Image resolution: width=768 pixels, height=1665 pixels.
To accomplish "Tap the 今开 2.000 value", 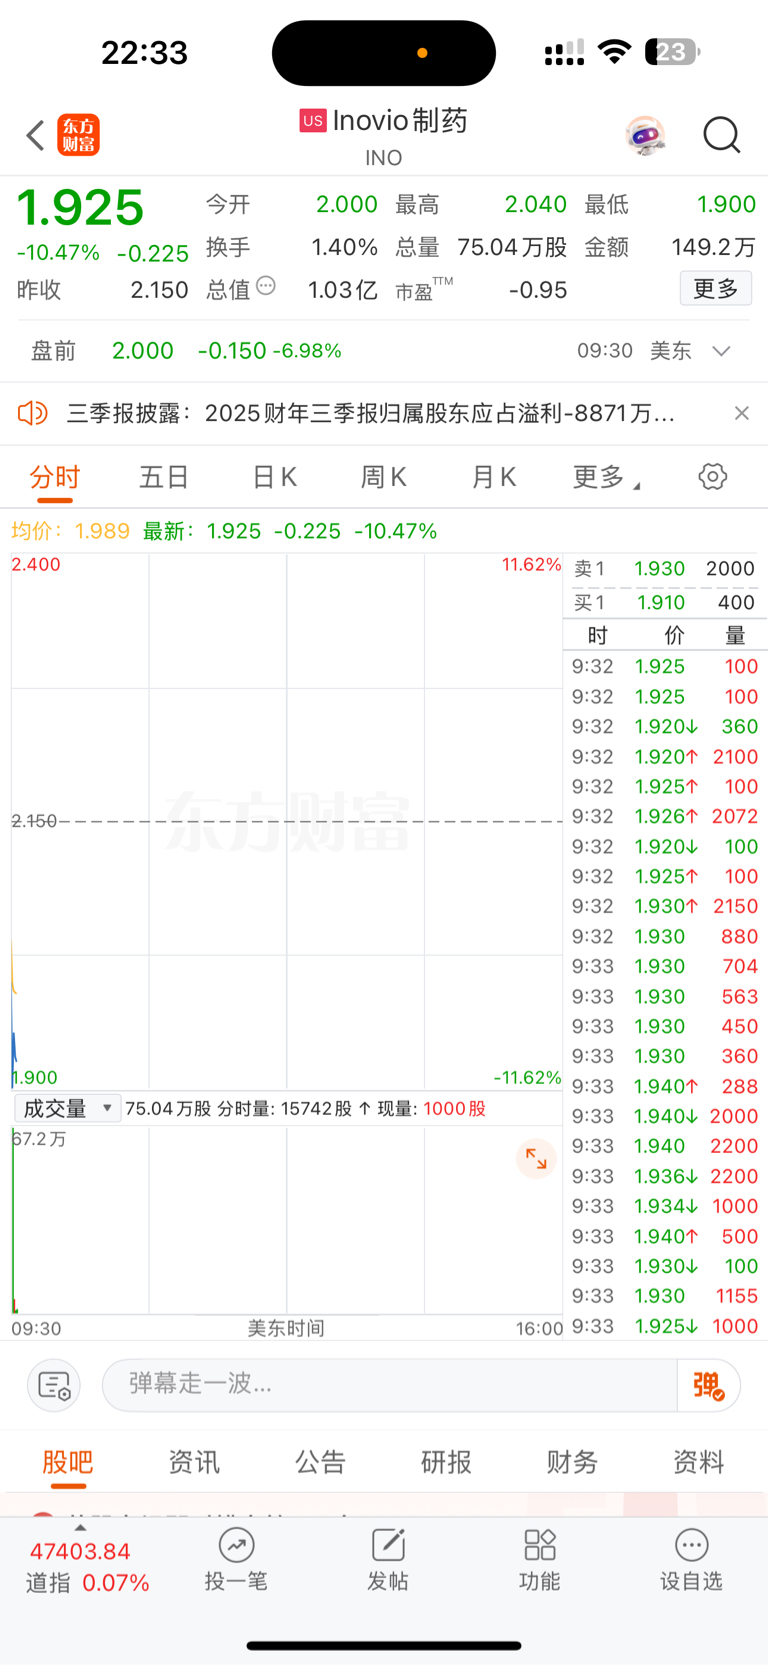I will click(346, 204).
